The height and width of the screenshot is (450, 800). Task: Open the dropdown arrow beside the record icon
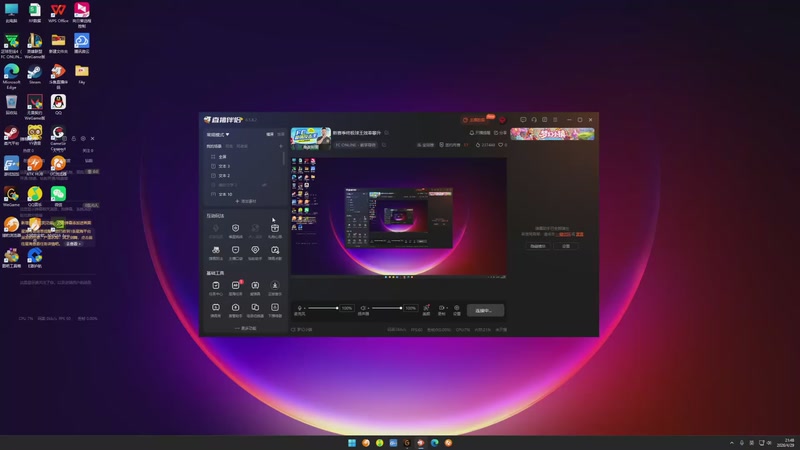click(x=446, y=308)
